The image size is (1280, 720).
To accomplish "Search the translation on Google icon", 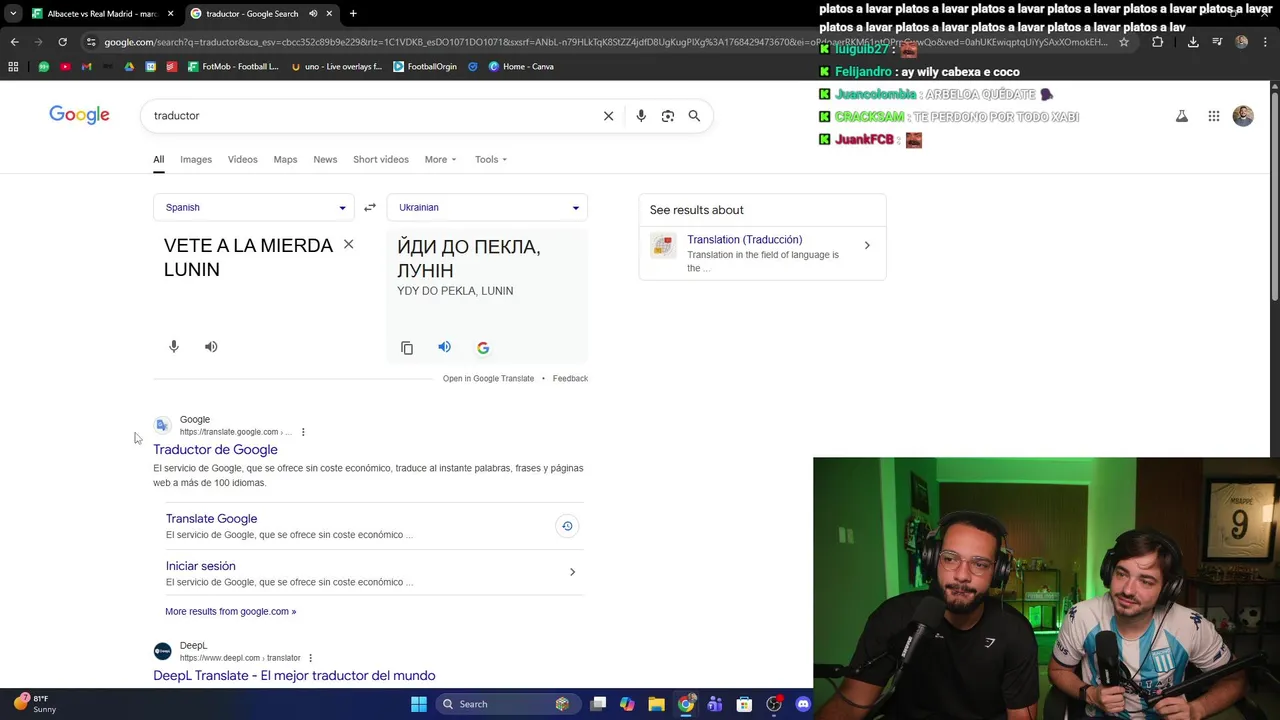I will (483, 348).
